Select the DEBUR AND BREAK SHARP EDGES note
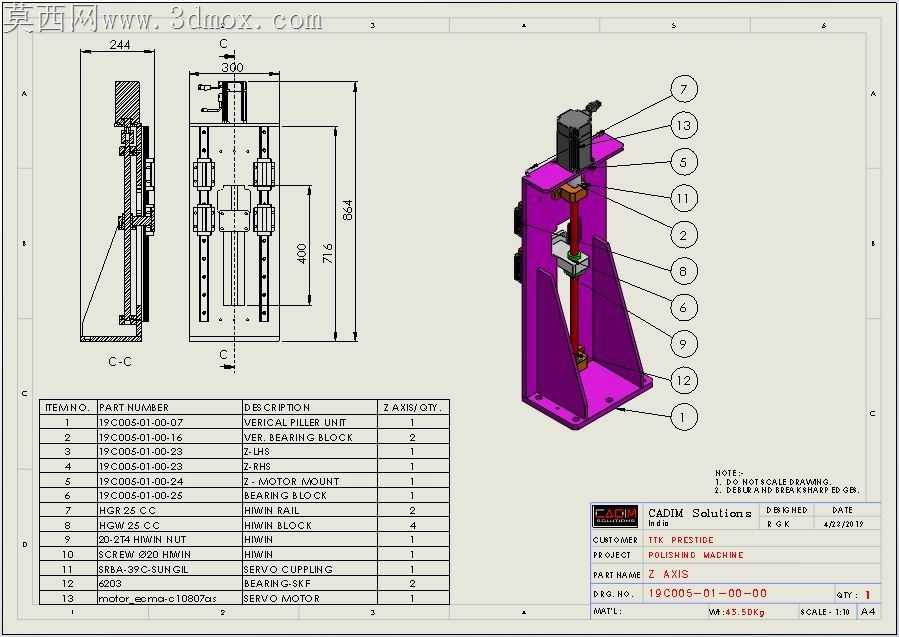 (787, 490)
